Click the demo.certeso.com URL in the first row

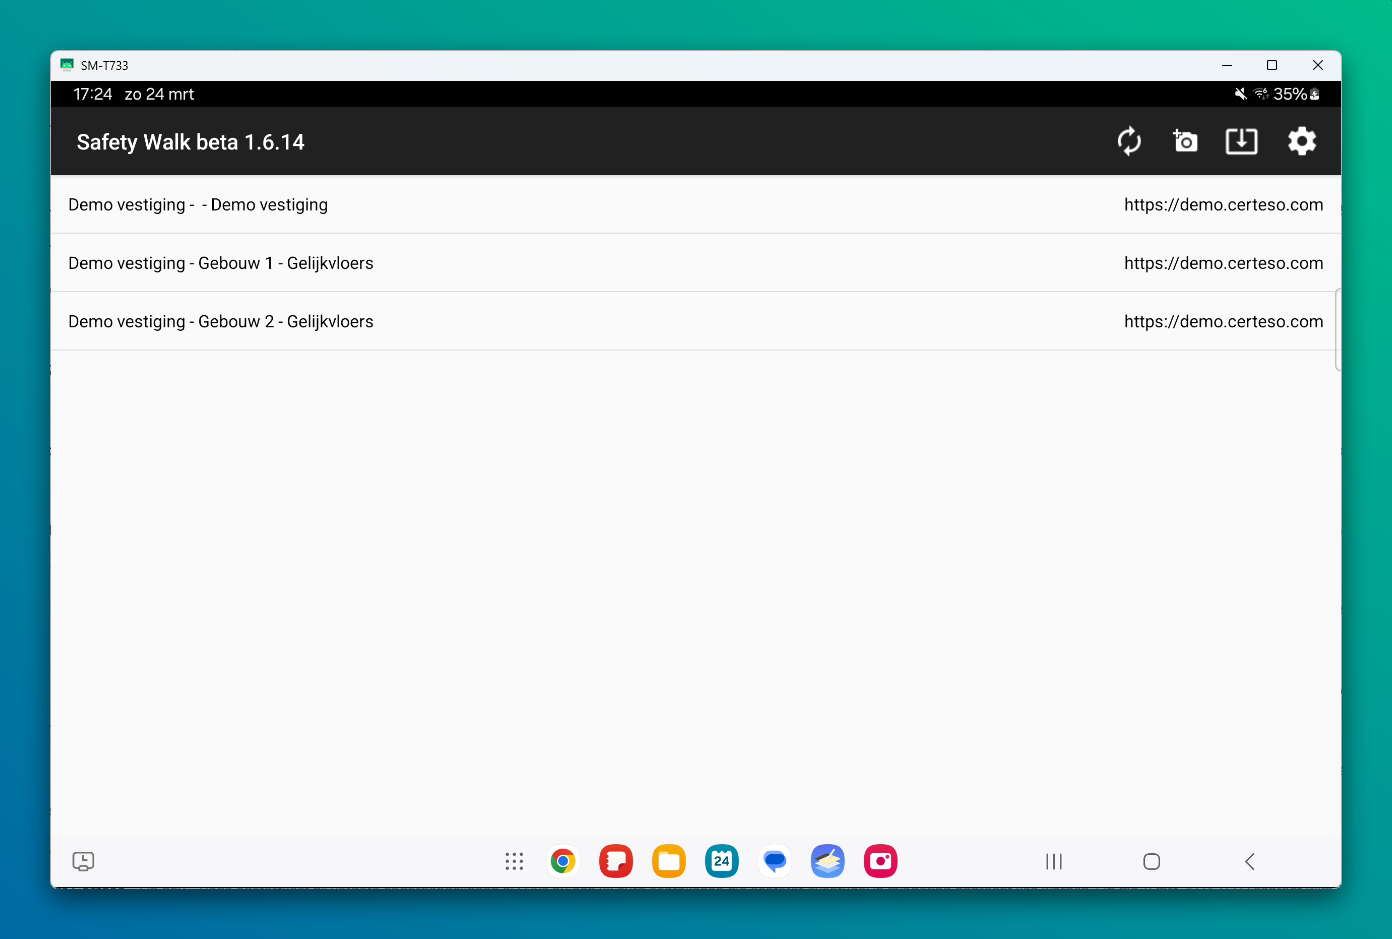[1223, 205]
